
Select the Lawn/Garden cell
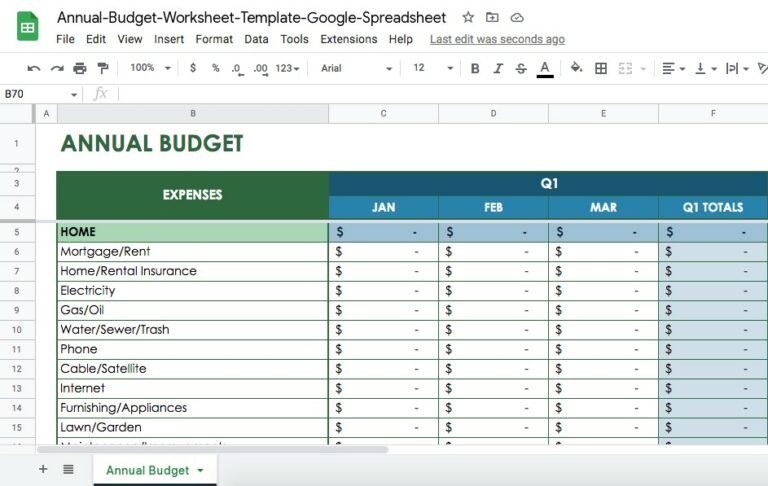[x=192, y=428]
